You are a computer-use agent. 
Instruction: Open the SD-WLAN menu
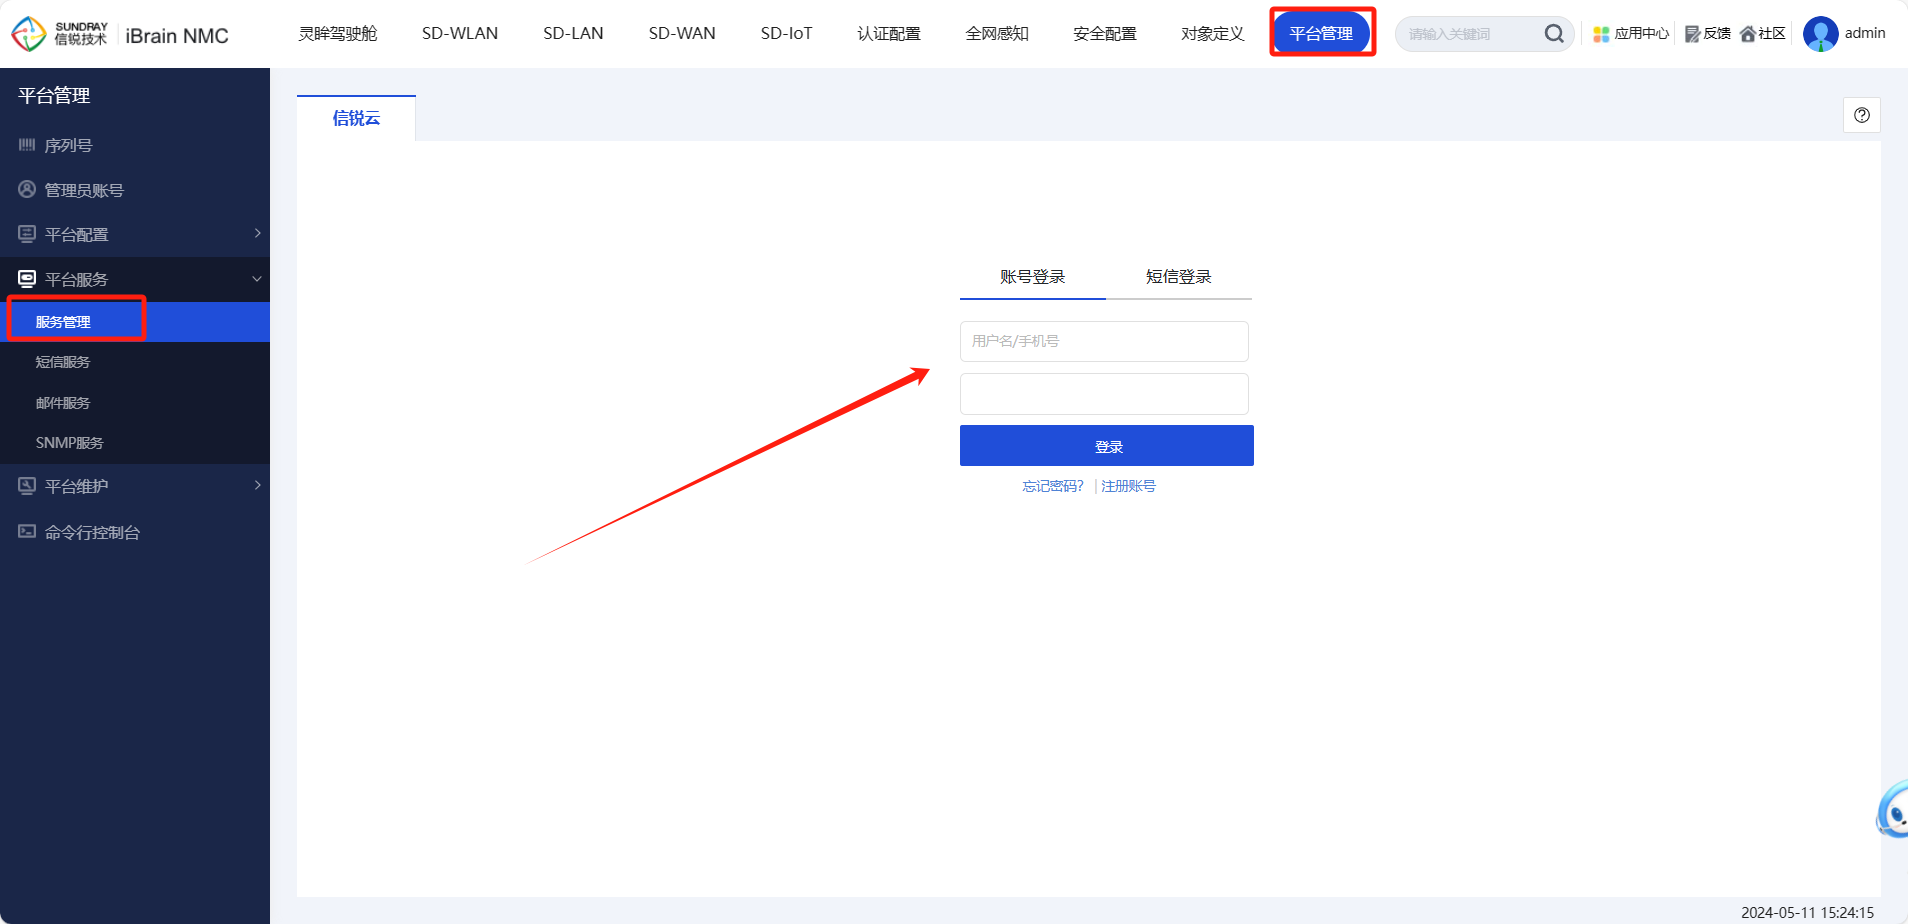pyautogui.click(x=460, y=34)
